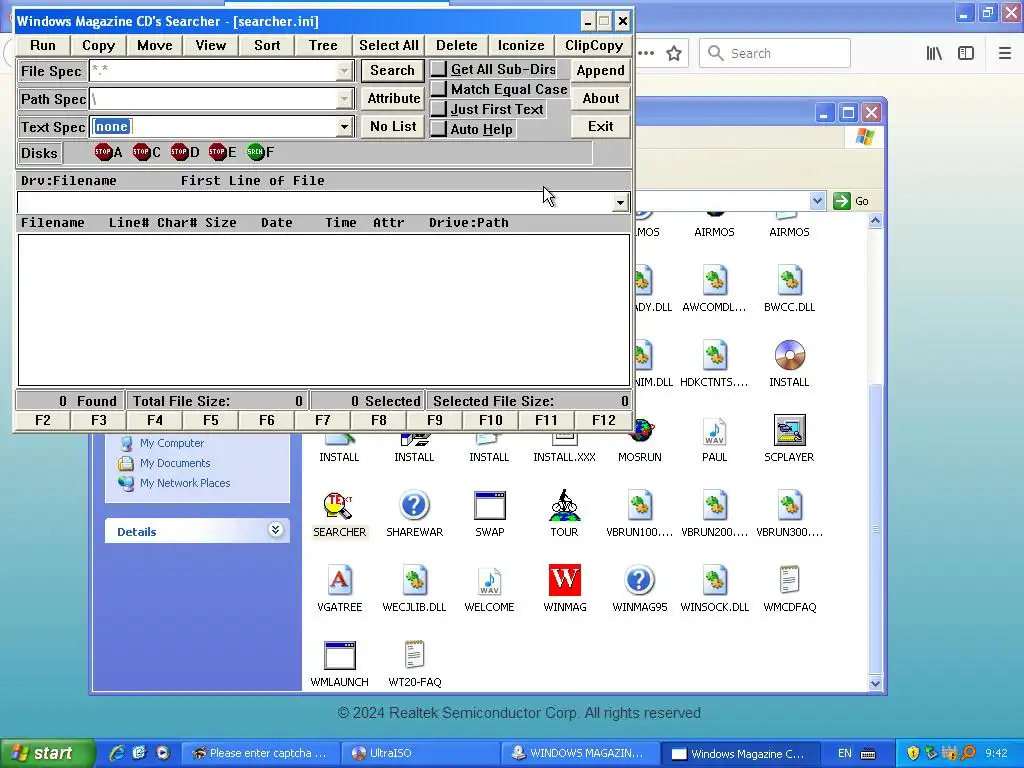
Task: Check Just First Text option
Action: 439,109
